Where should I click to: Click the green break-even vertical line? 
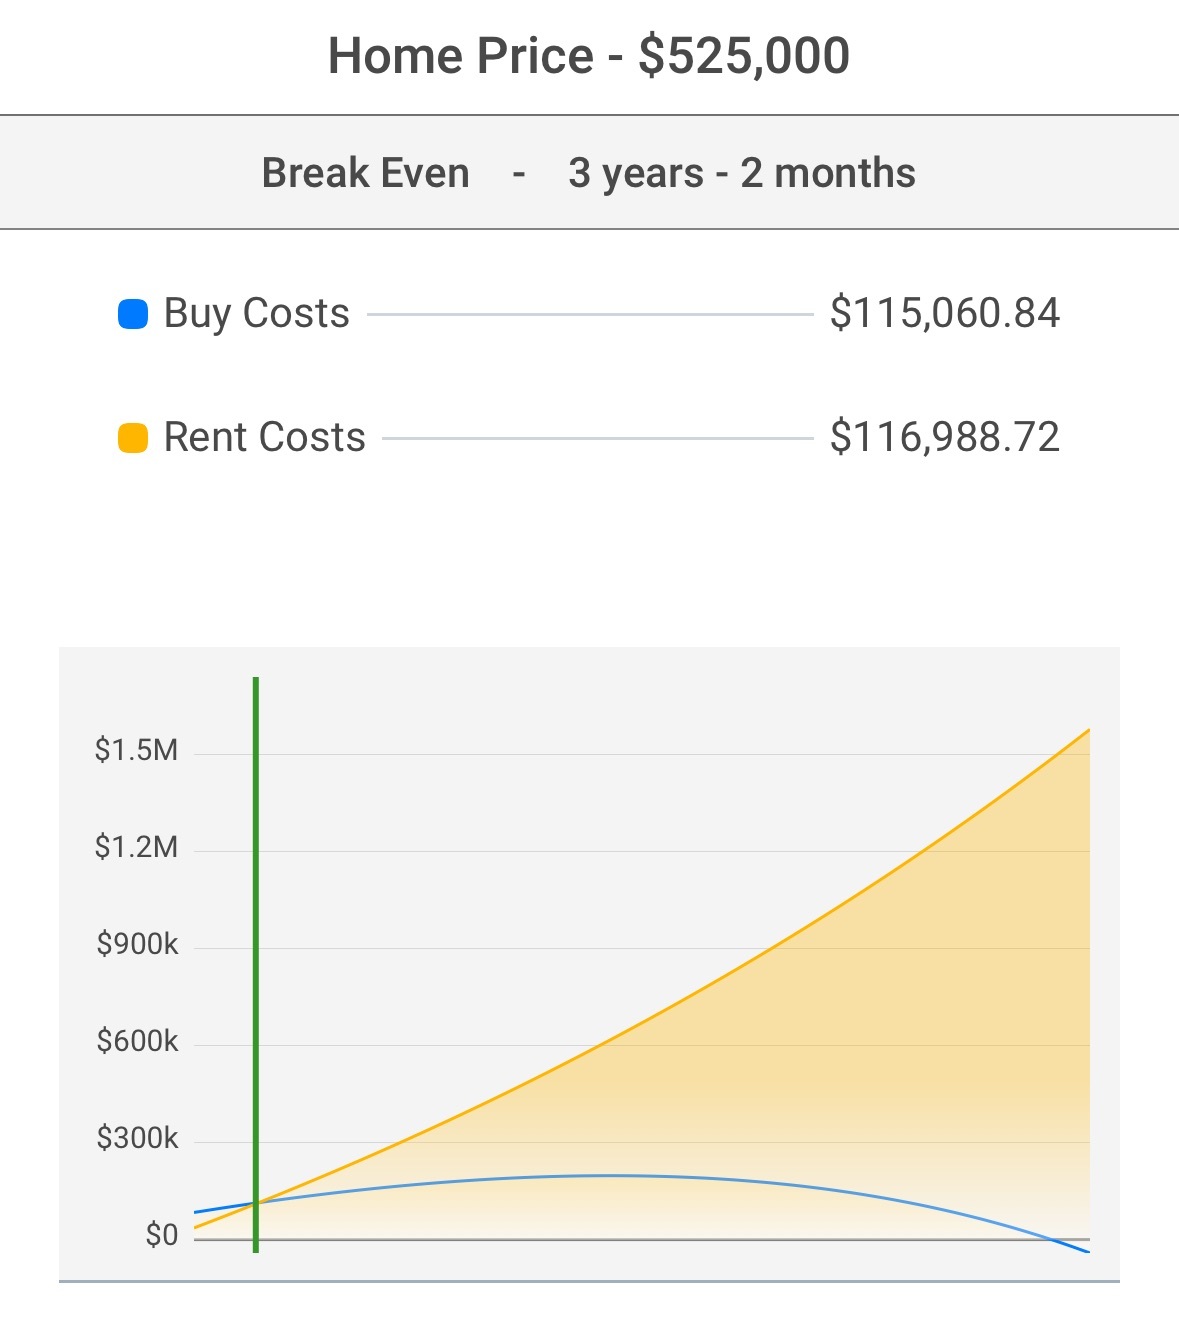256,900
